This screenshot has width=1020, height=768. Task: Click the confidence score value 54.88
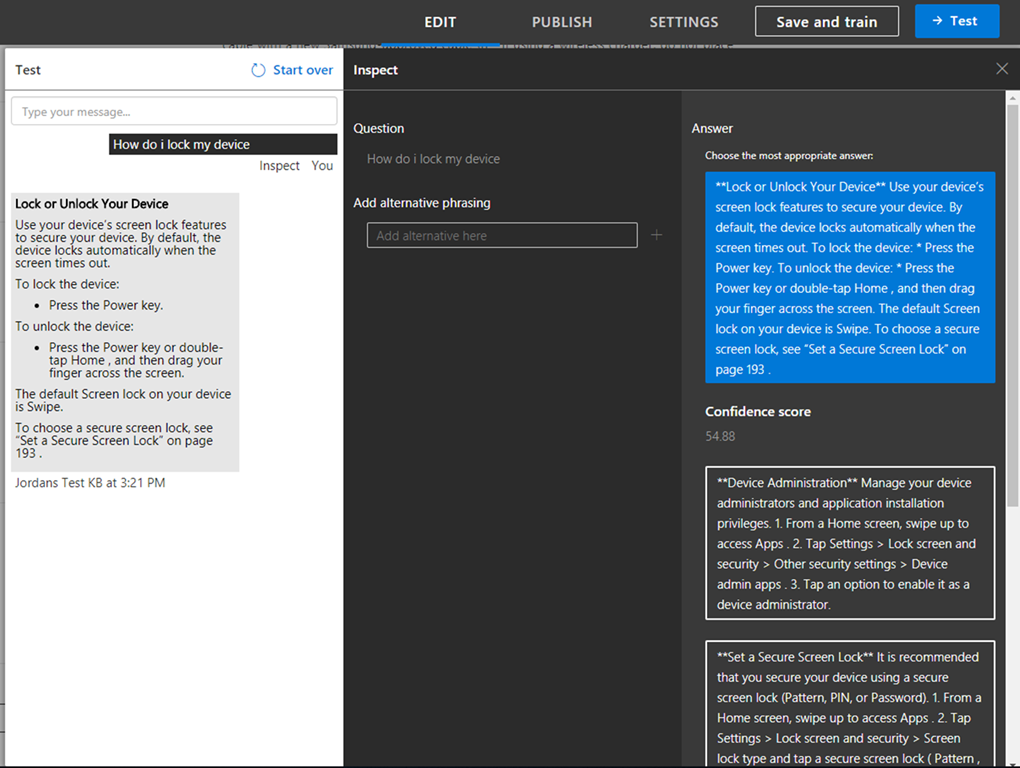(x=720, y=436)
